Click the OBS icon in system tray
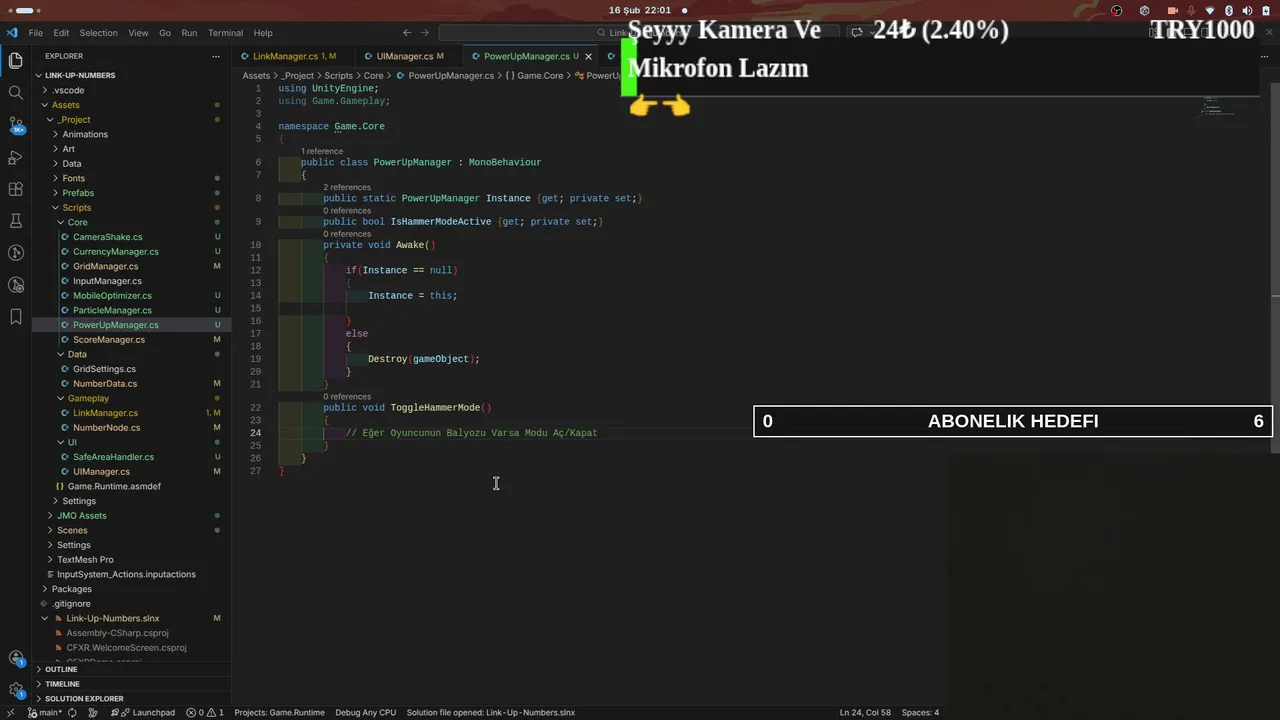 tap(1117, 10)
